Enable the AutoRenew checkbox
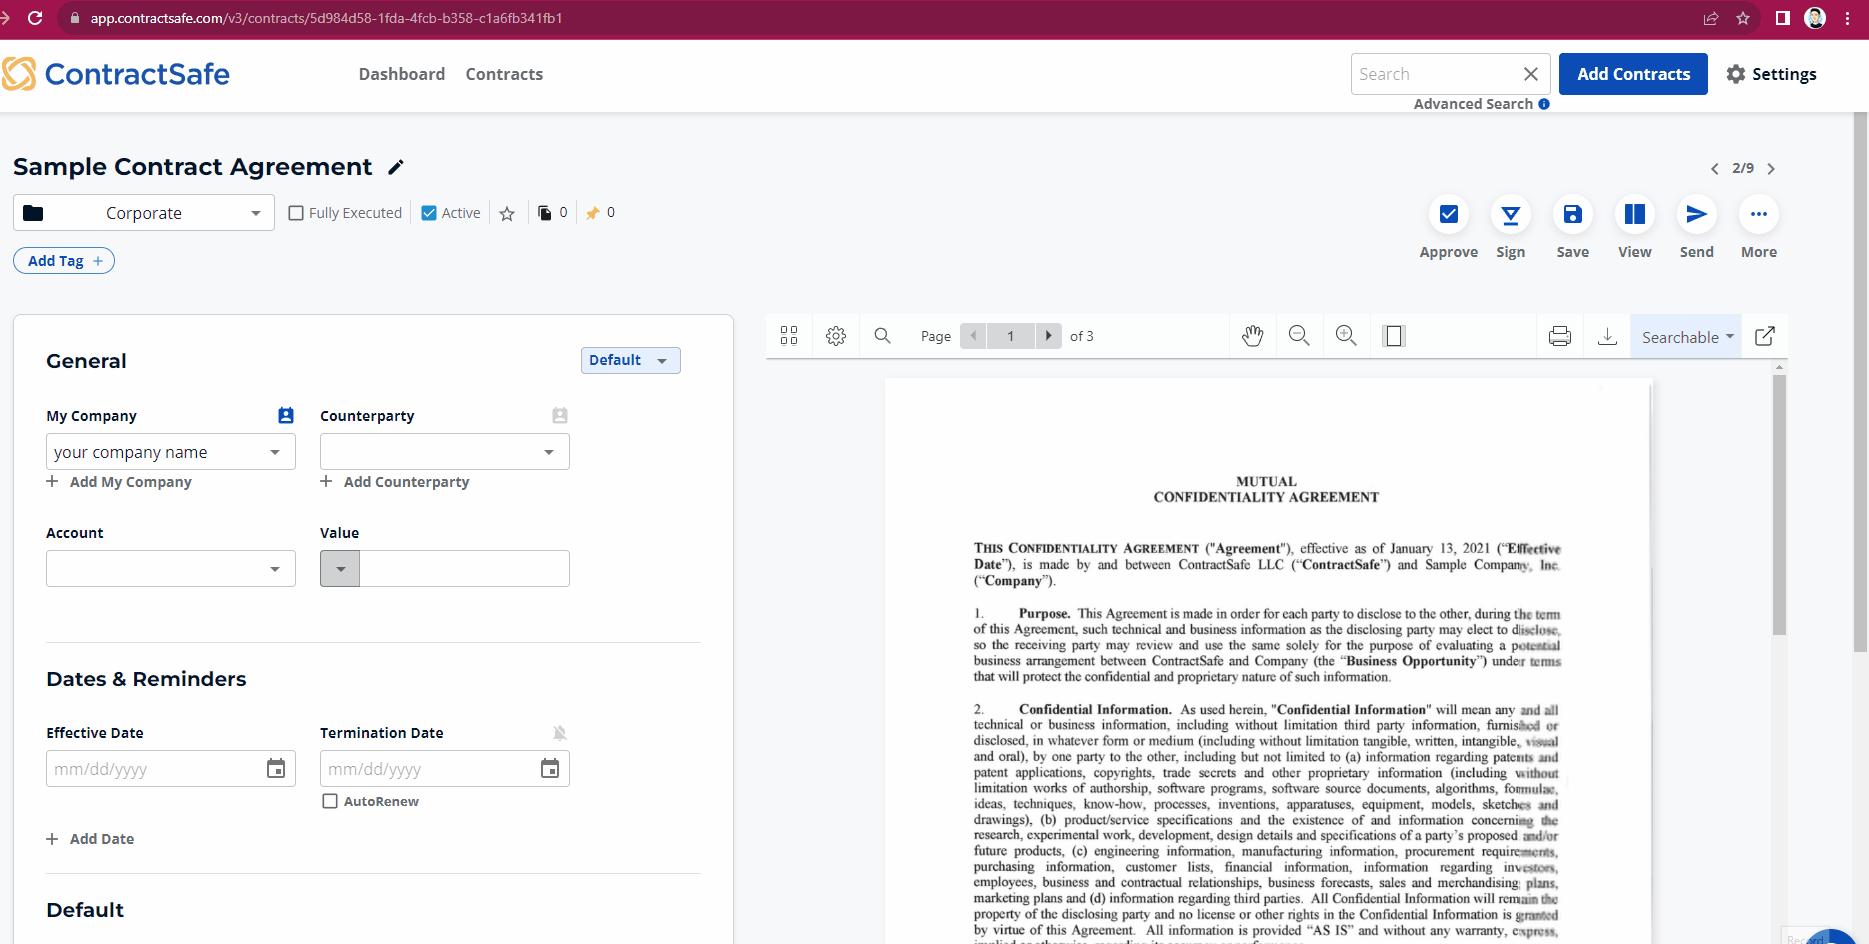 click(x=330, y=801)
